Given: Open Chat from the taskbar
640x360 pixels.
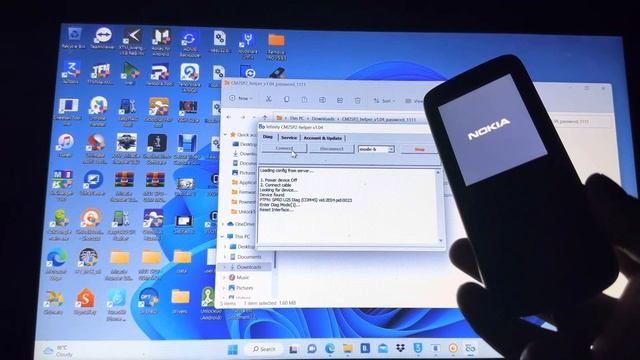Looking at the screenshot, I should pos(312,349).
